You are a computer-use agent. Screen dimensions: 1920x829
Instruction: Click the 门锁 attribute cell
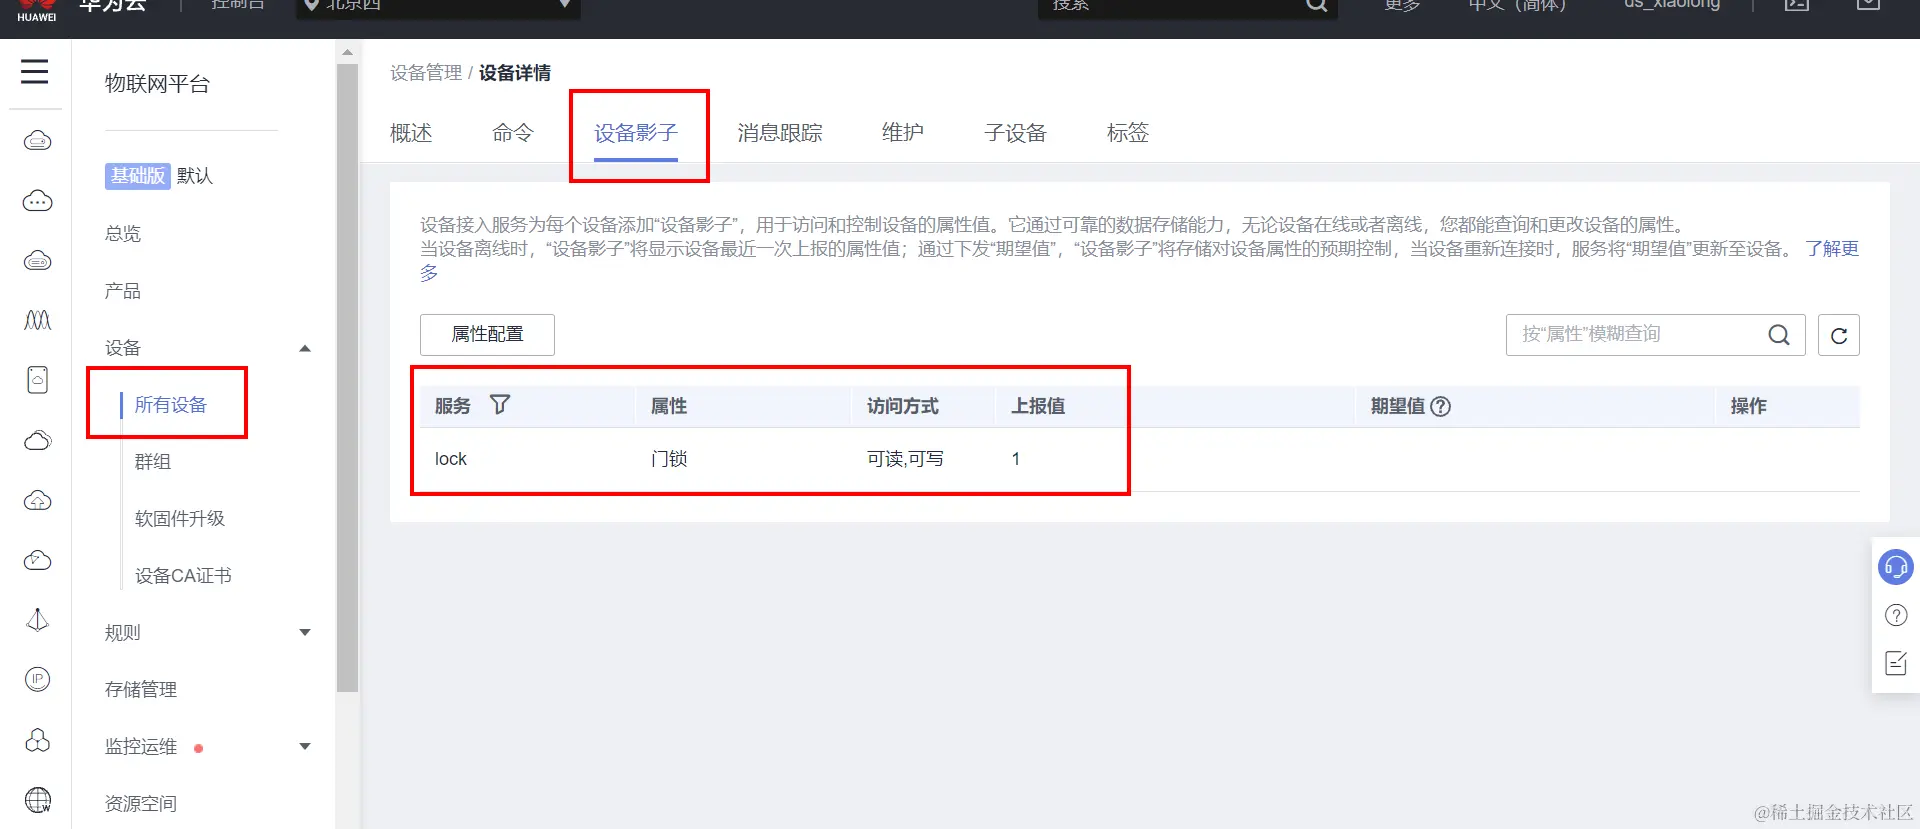point(669,459)
